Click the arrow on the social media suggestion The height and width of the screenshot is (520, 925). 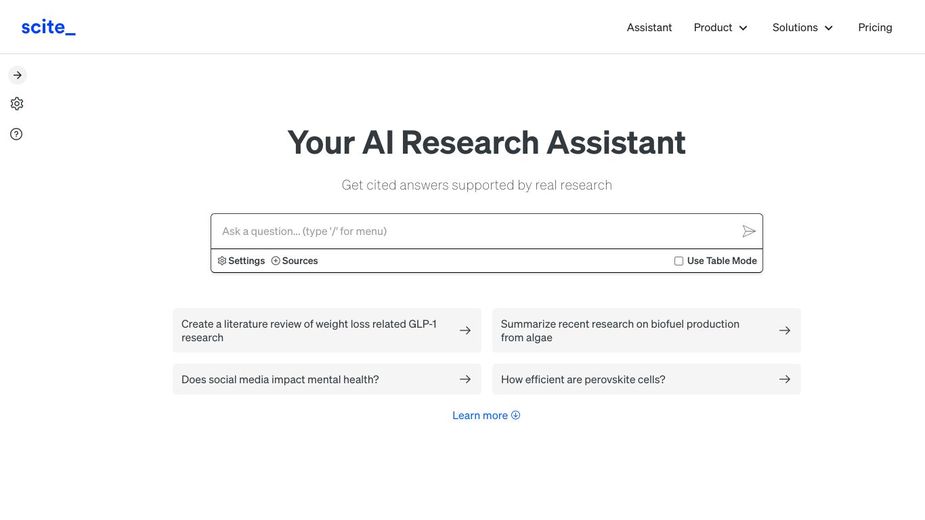coord(465,380)
